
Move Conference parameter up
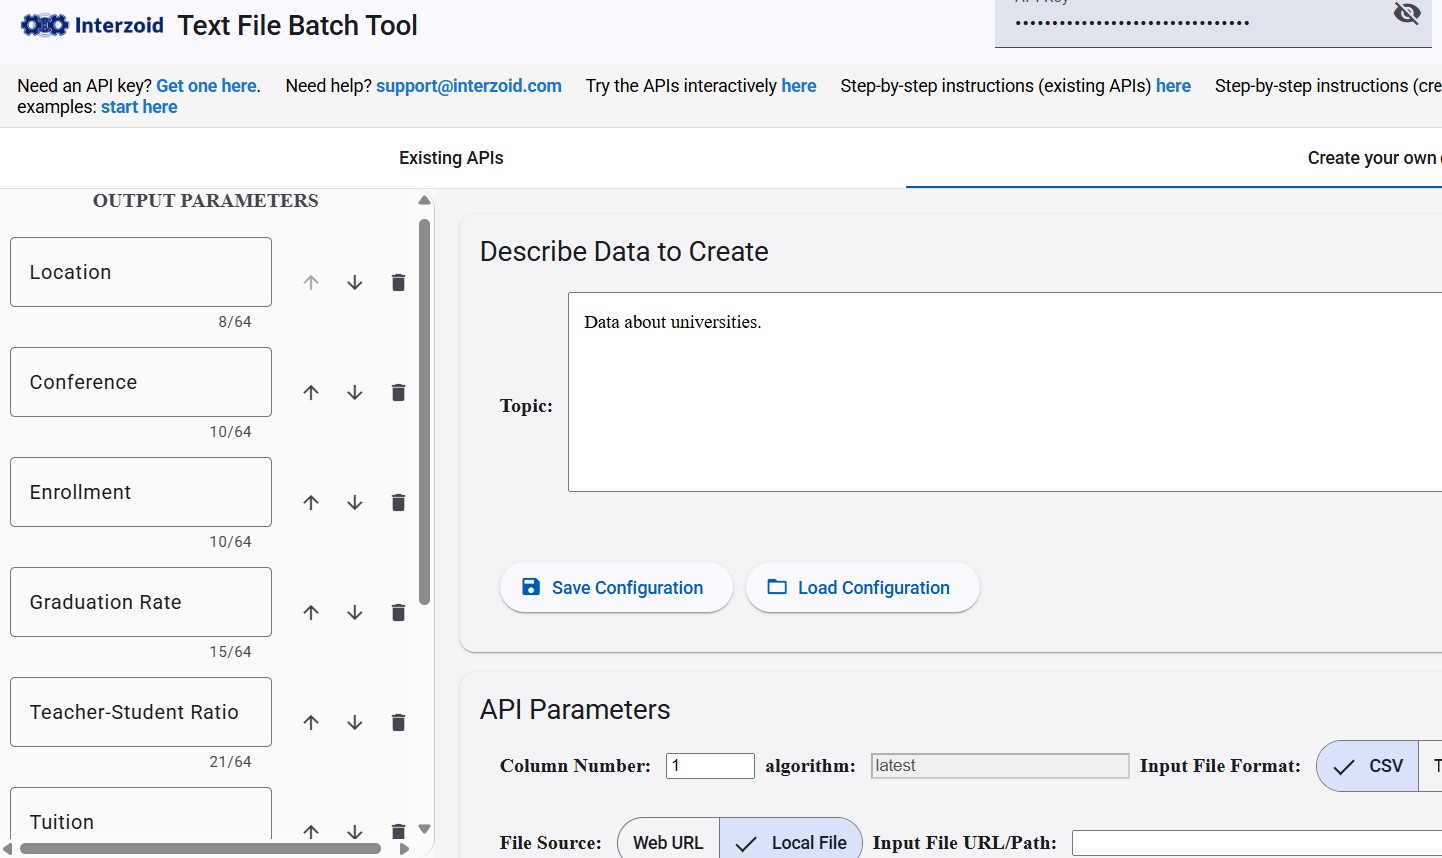(x=311, y=393)
